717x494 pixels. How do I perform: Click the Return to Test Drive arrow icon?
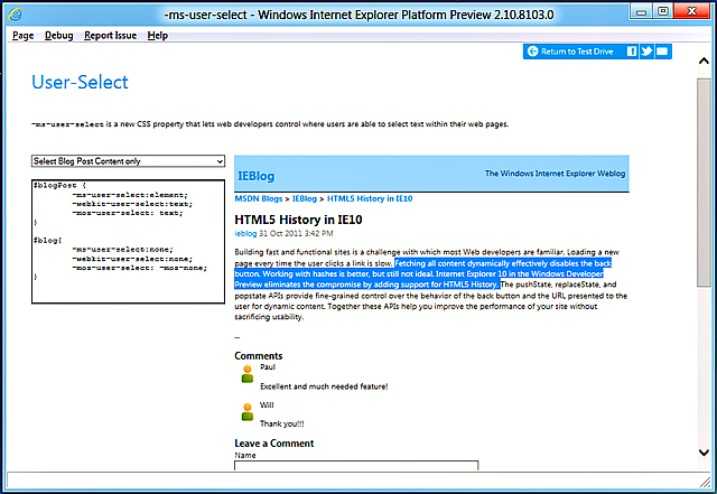(532, 51)
